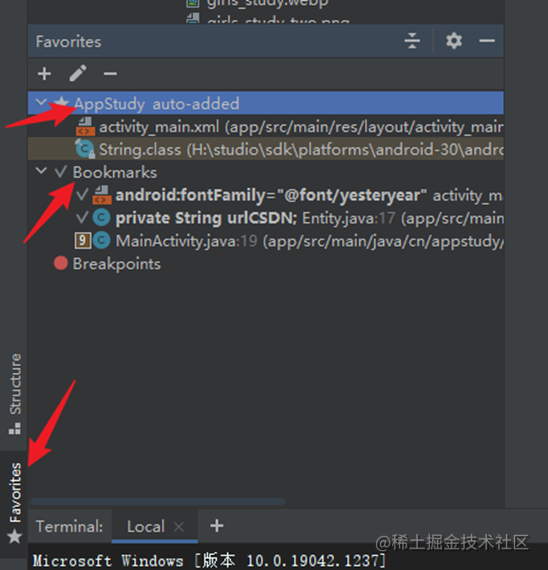Click the checkmark before private String urlCSDN
548x570 pixels.
coord(82,217)
